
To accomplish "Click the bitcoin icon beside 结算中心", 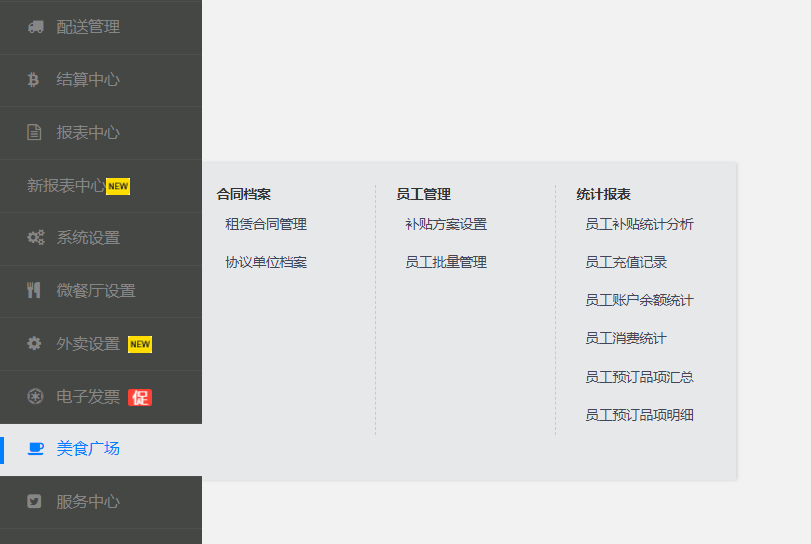I will pyautogui.click(x=33, y=80).
